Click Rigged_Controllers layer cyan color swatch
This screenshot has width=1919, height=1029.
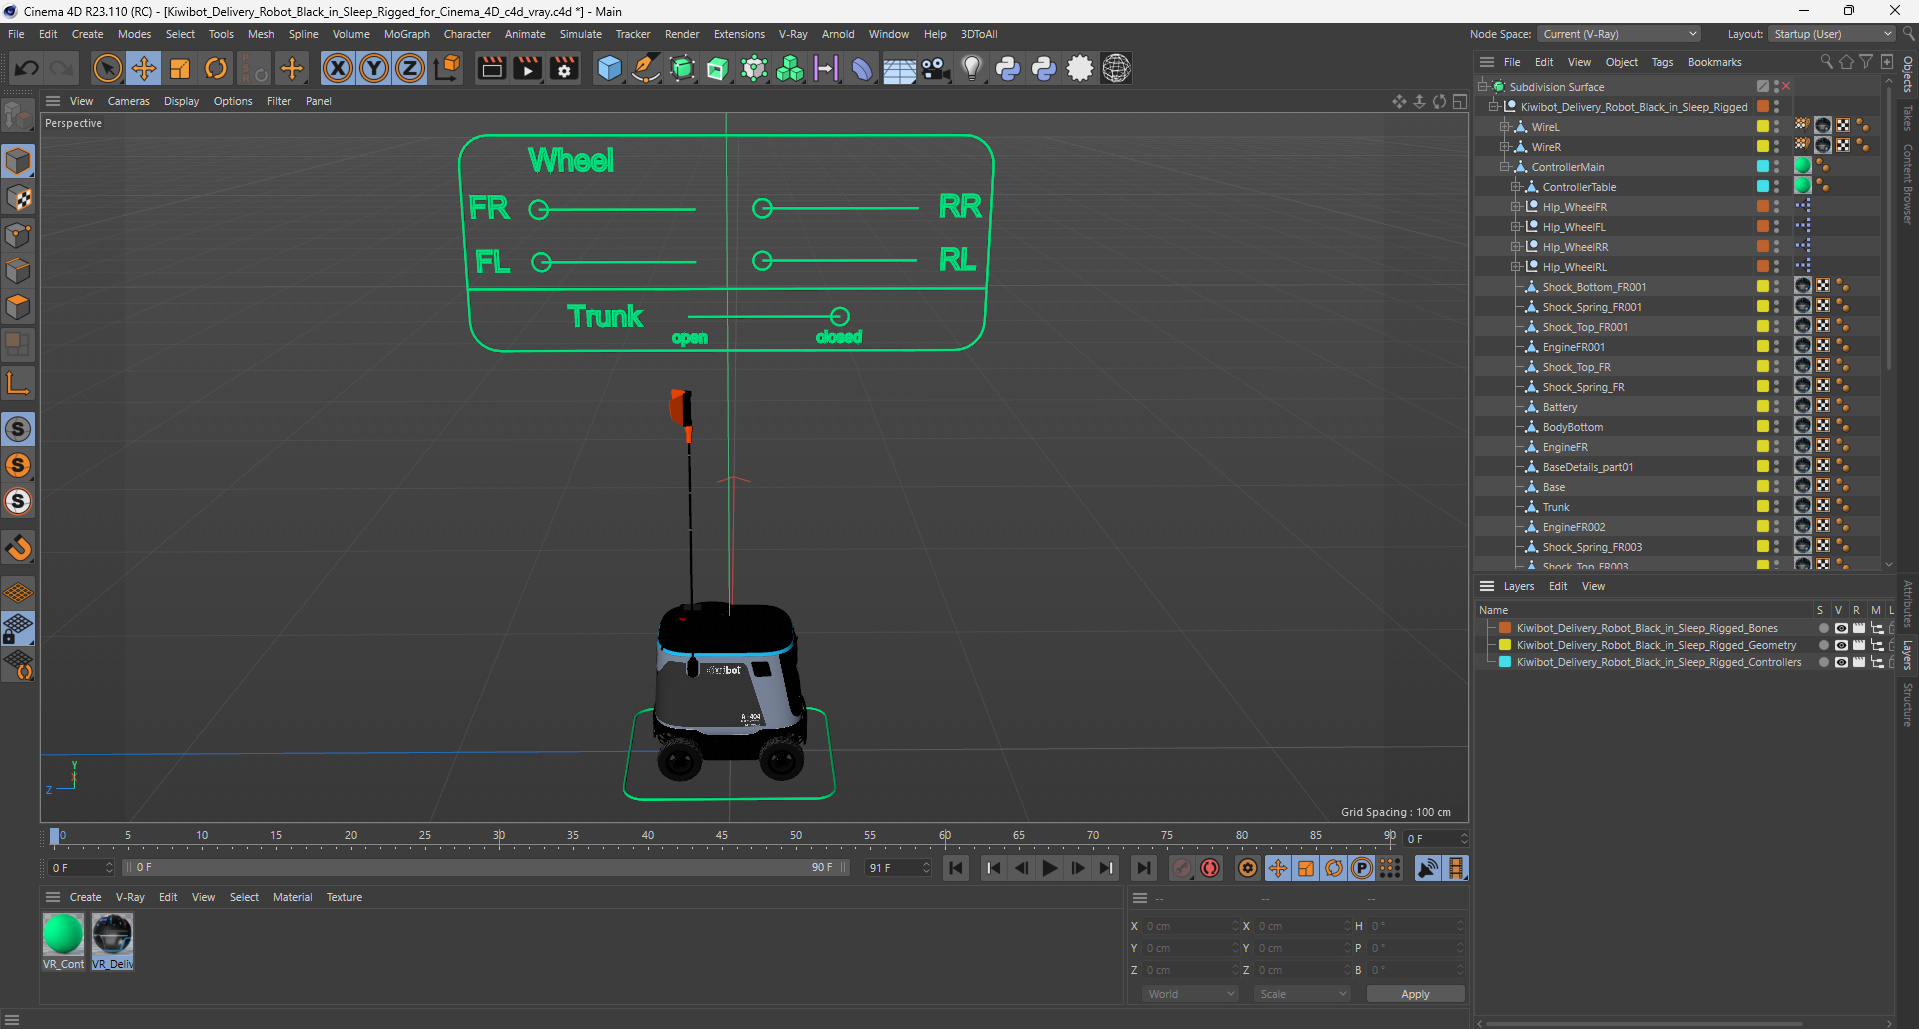(x=1505, y=662)
